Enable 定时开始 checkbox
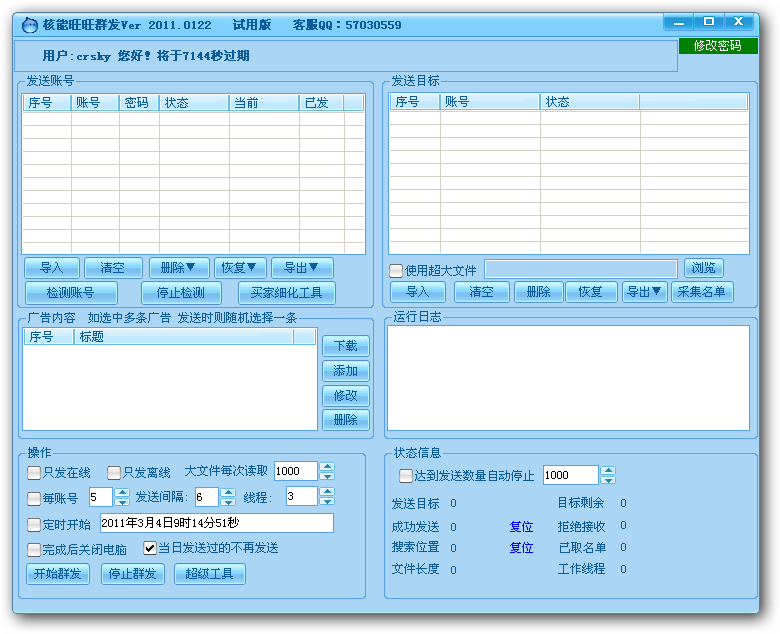Image resolution: width=780 pixels, height=634 pixels. click(34, 524)
